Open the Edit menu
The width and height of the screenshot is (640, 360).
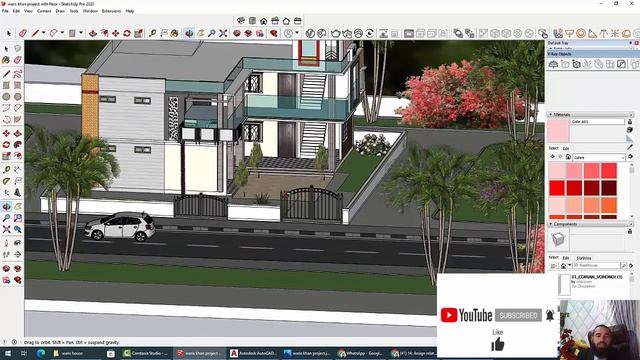click(x=16, y=11)
